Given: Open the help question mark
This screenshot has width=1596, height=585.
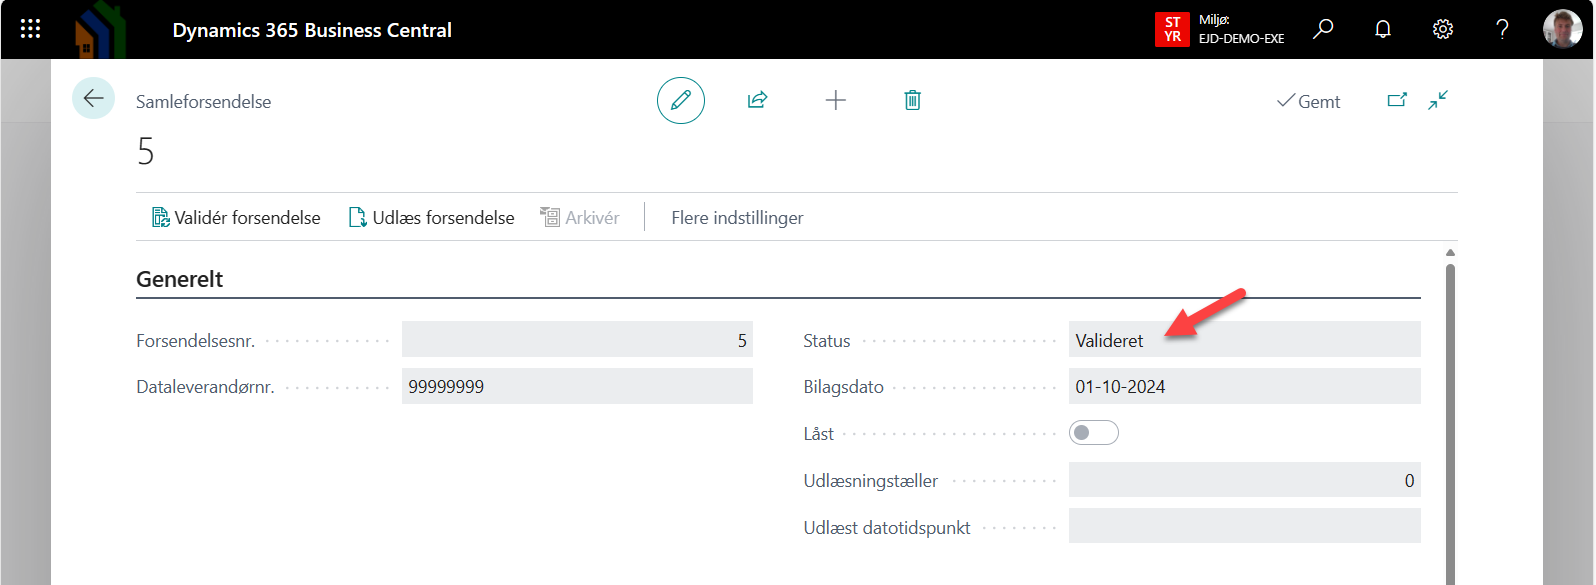Looking at the screenshot, I should coord(1502,29).
